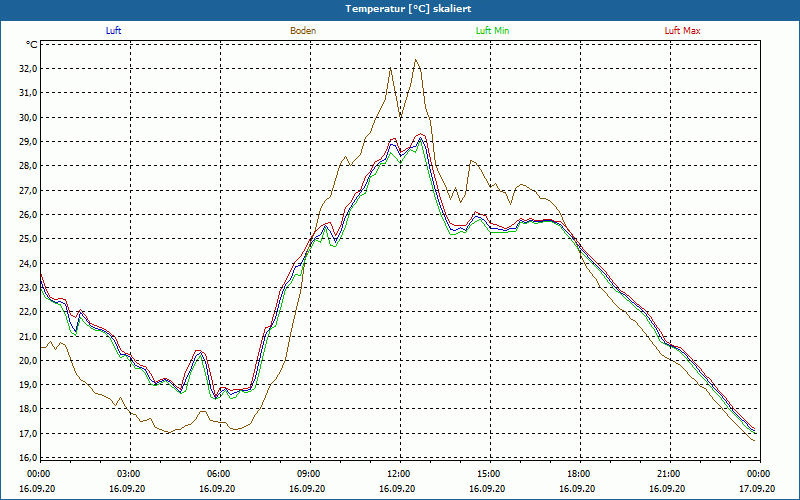
Task: Click the '16.09.20' date below 12:00
Action: [397, 488]
